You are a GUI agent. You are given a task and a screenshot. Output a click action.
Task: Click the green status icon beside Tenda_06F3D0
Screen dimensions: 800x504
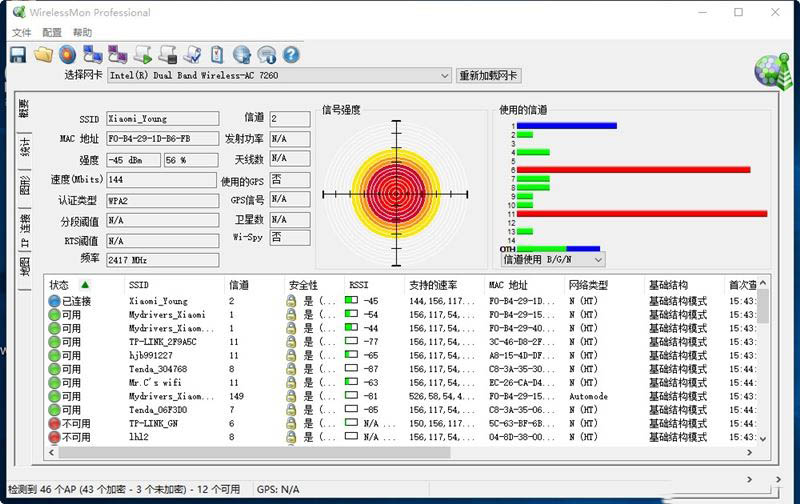[x=54, y=410]
